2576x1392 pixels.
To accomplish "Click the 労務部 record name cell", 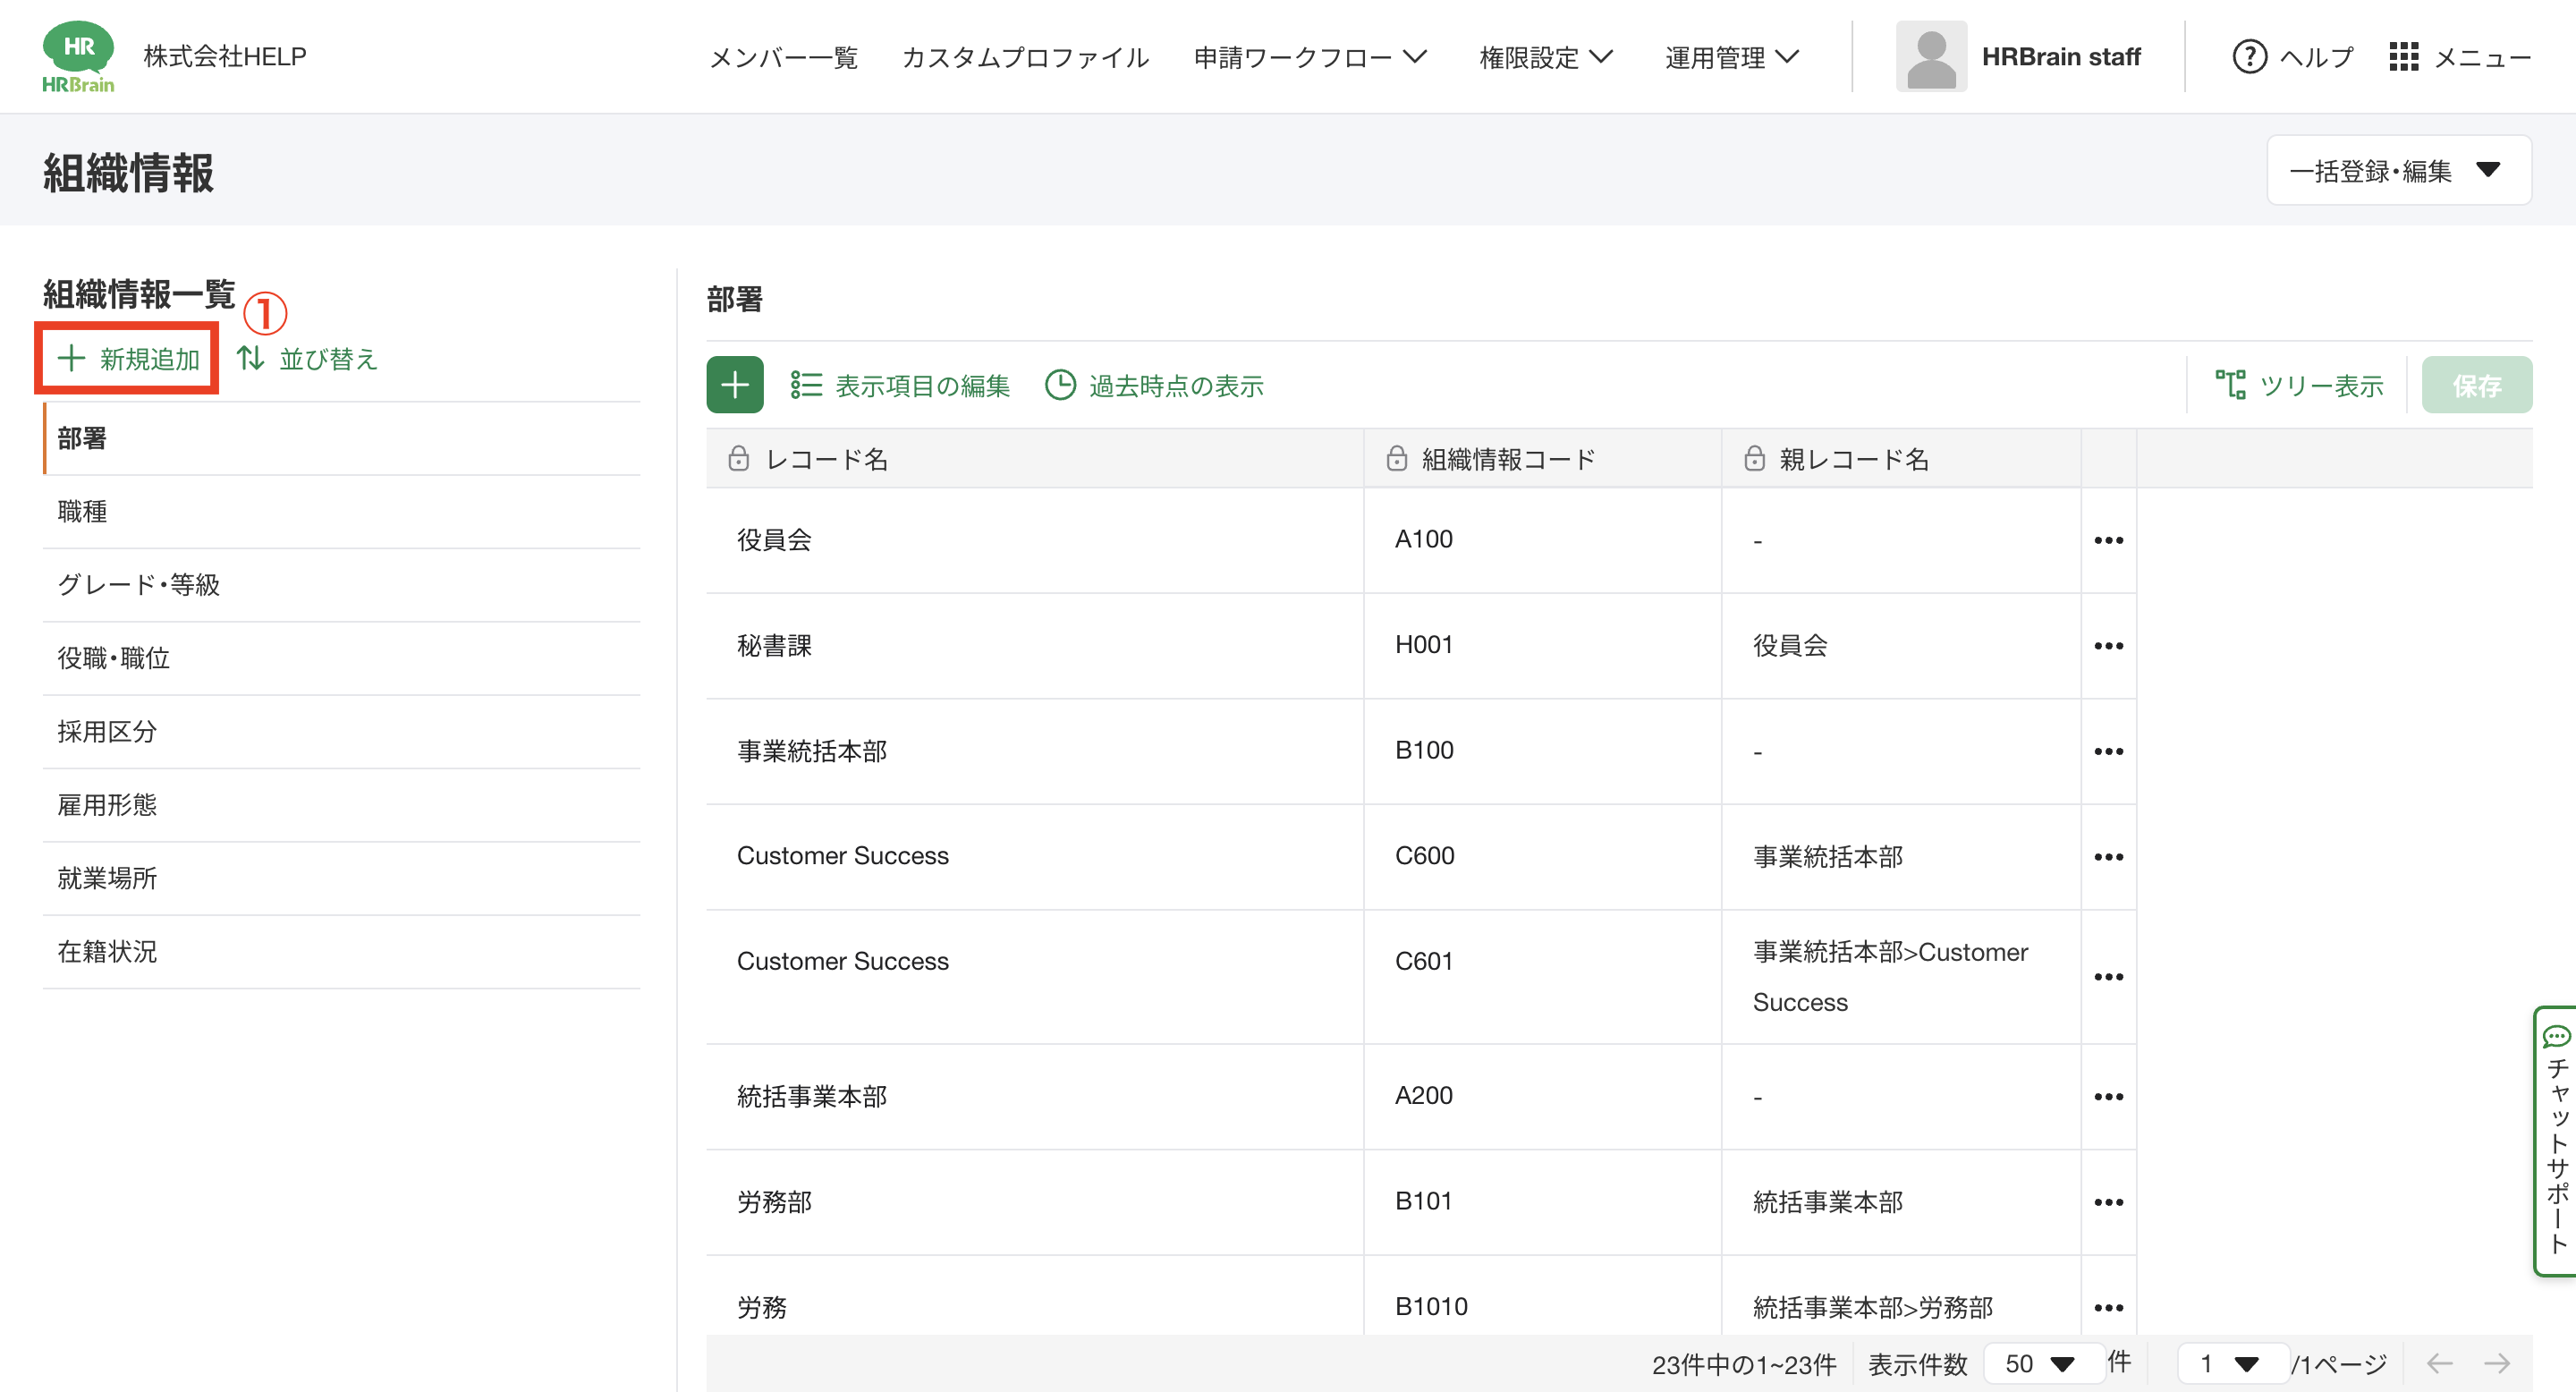I will 1035,1202.
